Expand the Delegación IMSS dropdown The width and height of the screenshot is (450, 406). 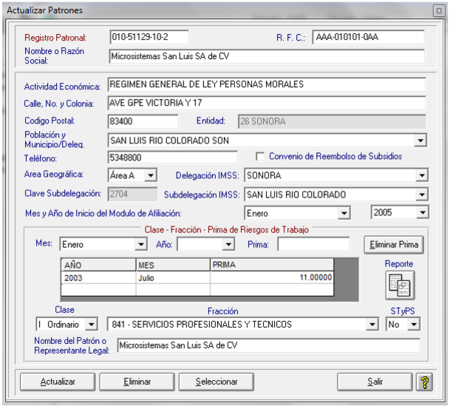pos(422,175)
